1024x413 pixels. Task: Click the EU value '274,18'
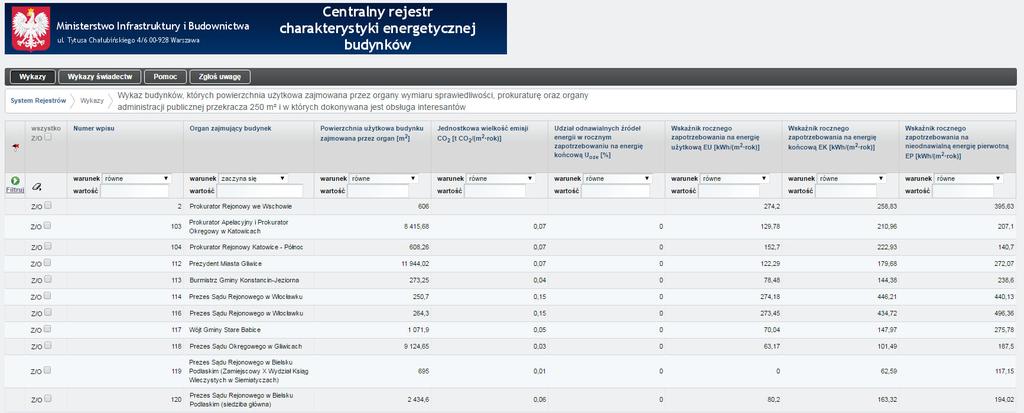(769, 297)
